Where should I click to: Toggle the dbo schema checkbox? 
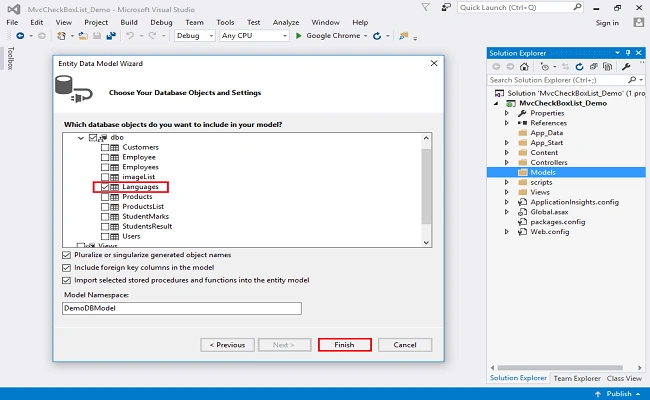[93, 138]
